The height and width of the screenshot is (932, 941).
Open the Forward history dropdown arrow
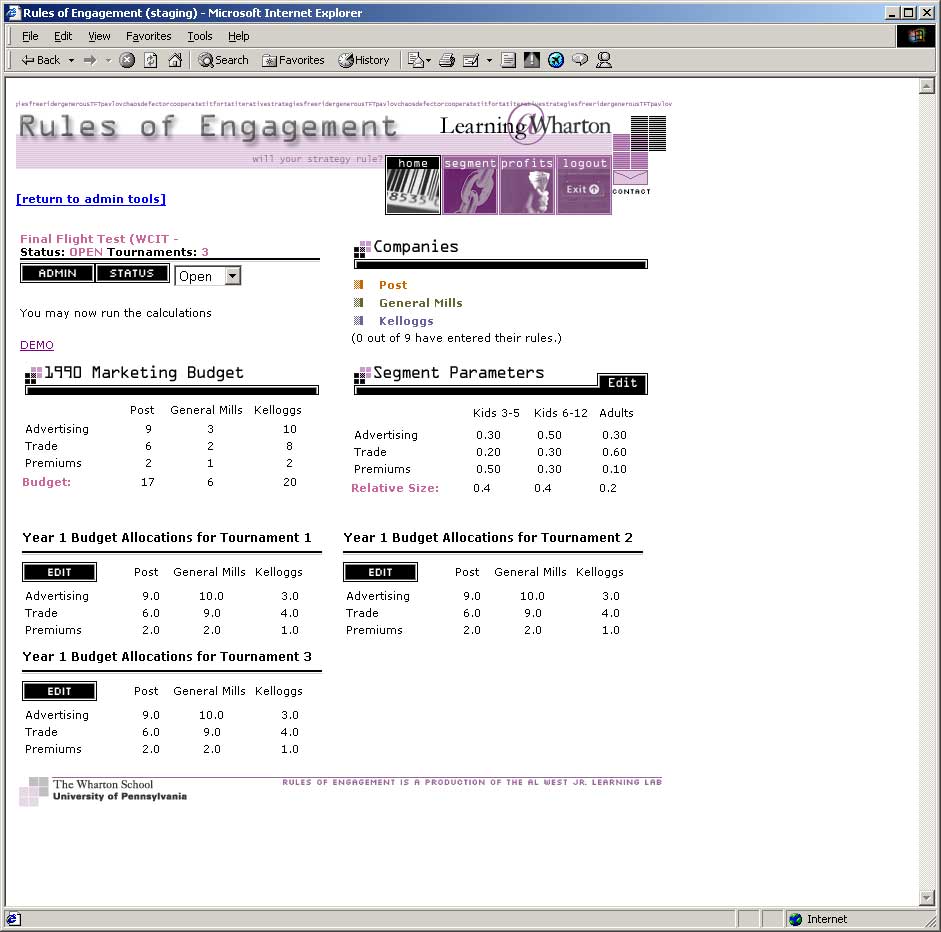tap(108, 60)
